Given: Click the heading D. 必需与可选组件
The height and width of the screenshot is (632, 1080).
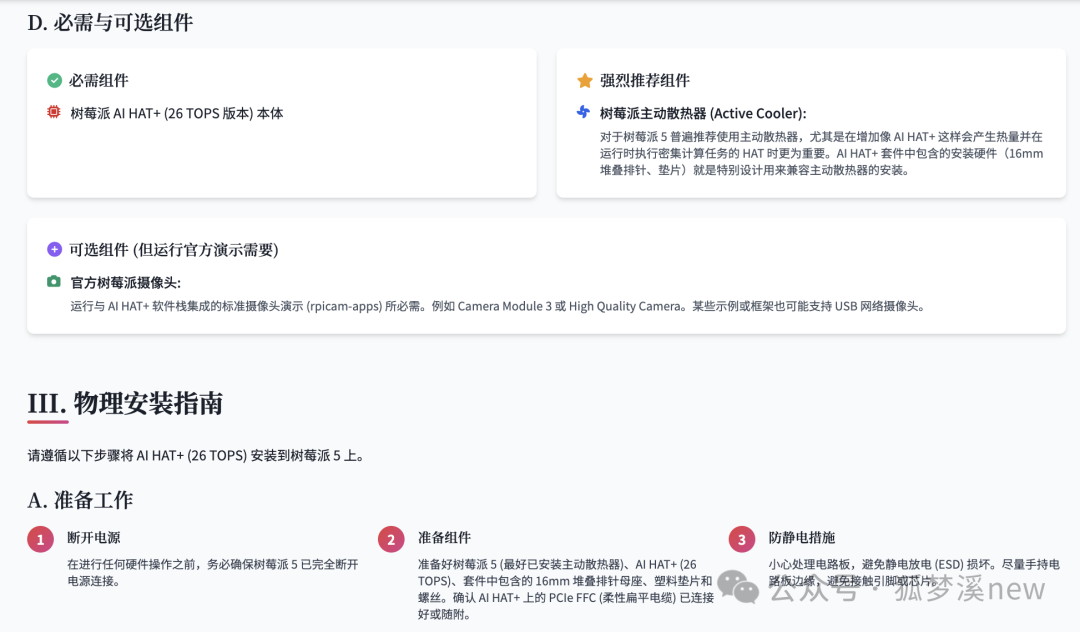Looking at the screenshot, I should coord(110,22).
